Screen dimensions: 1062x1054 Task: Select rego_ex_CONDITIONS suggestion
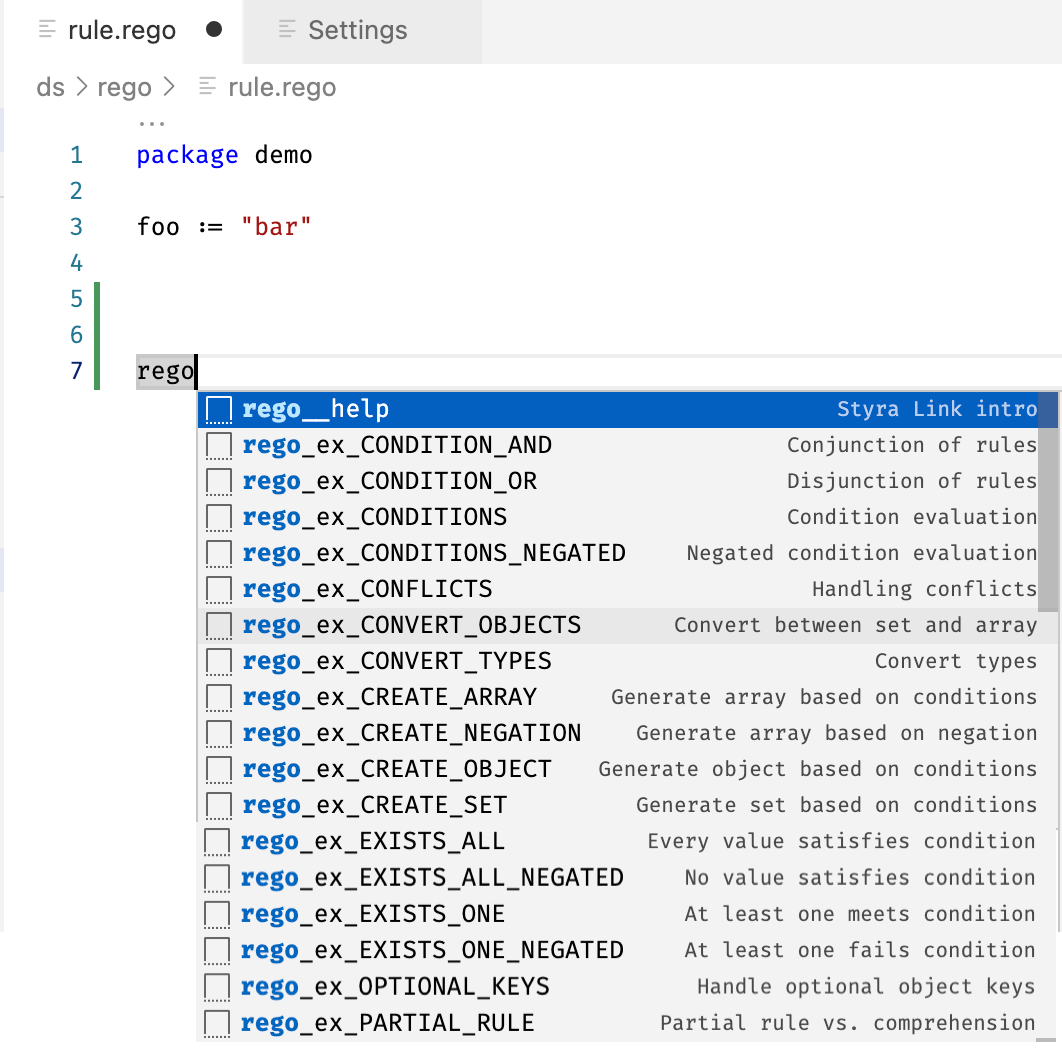coord(627,517)
